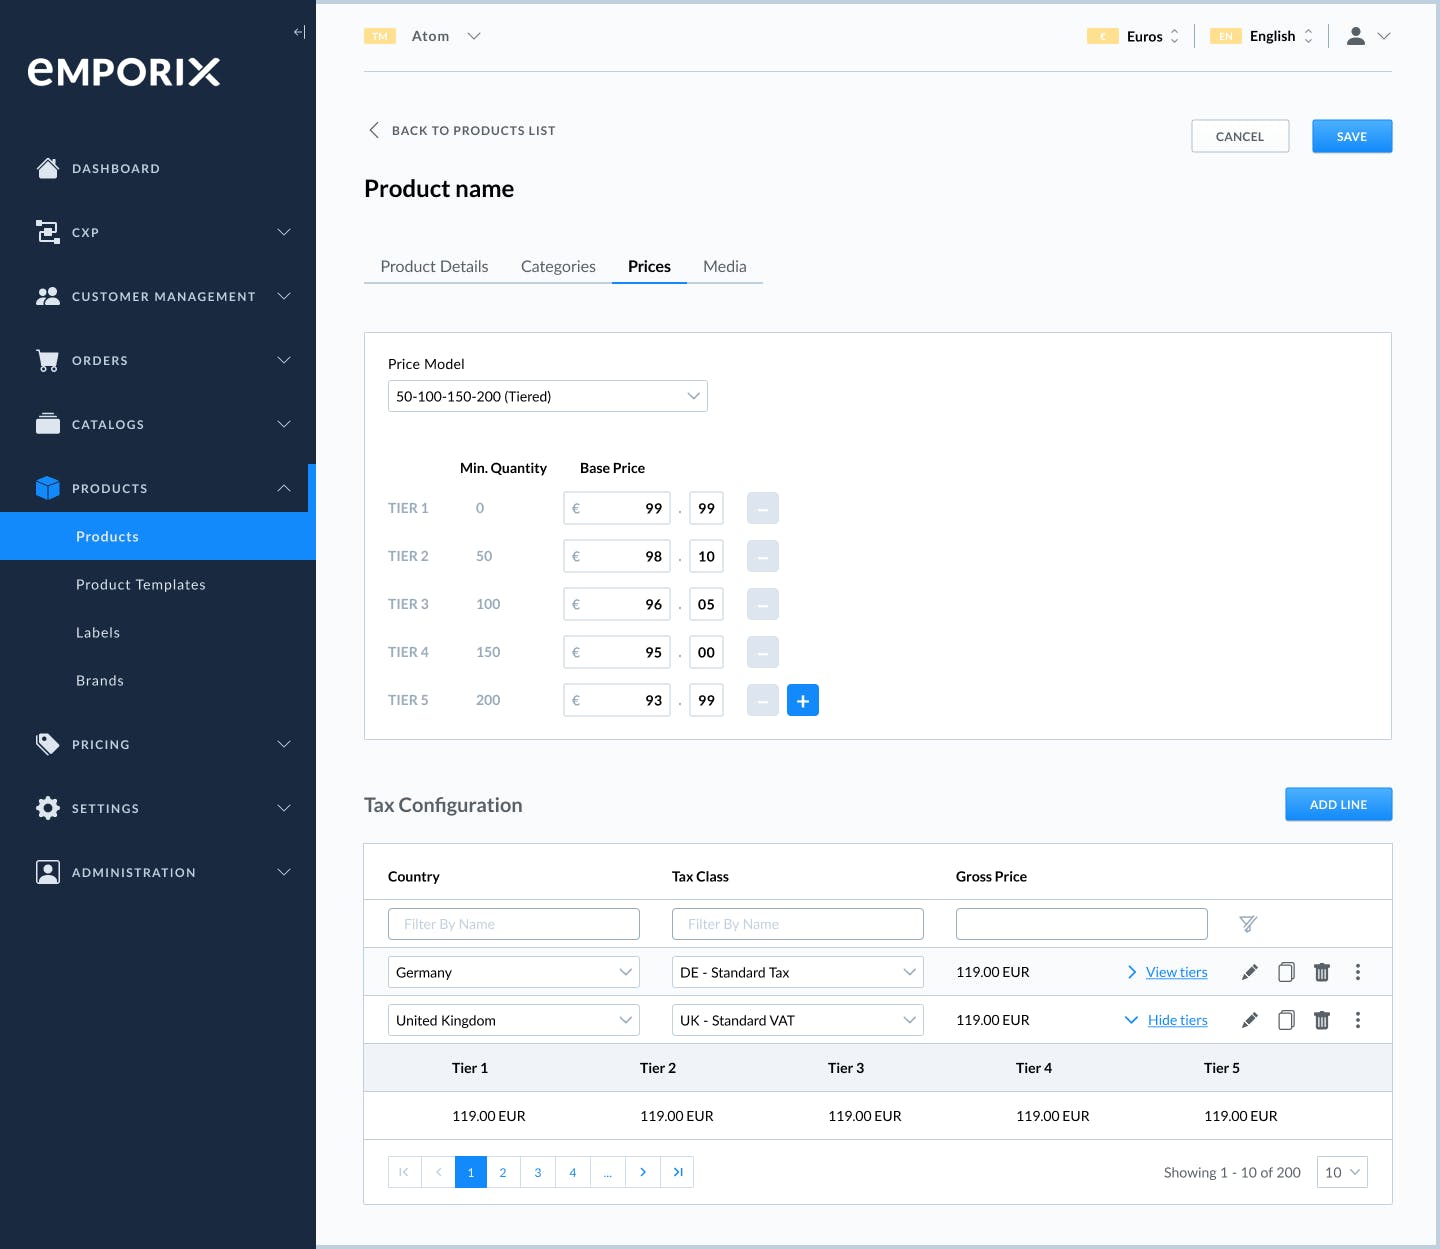Open the user account menu
1440x1249 pixels.
pyautogui.click(x=1368, y=36)
